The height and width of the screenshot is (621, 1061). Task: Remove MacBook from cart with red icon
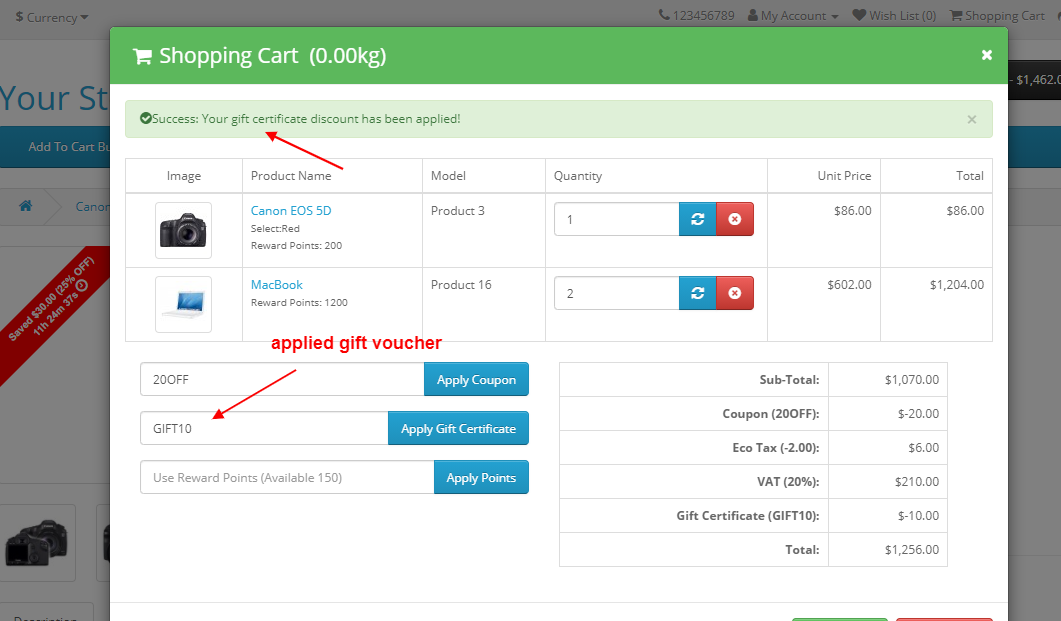tap(735, 292)
